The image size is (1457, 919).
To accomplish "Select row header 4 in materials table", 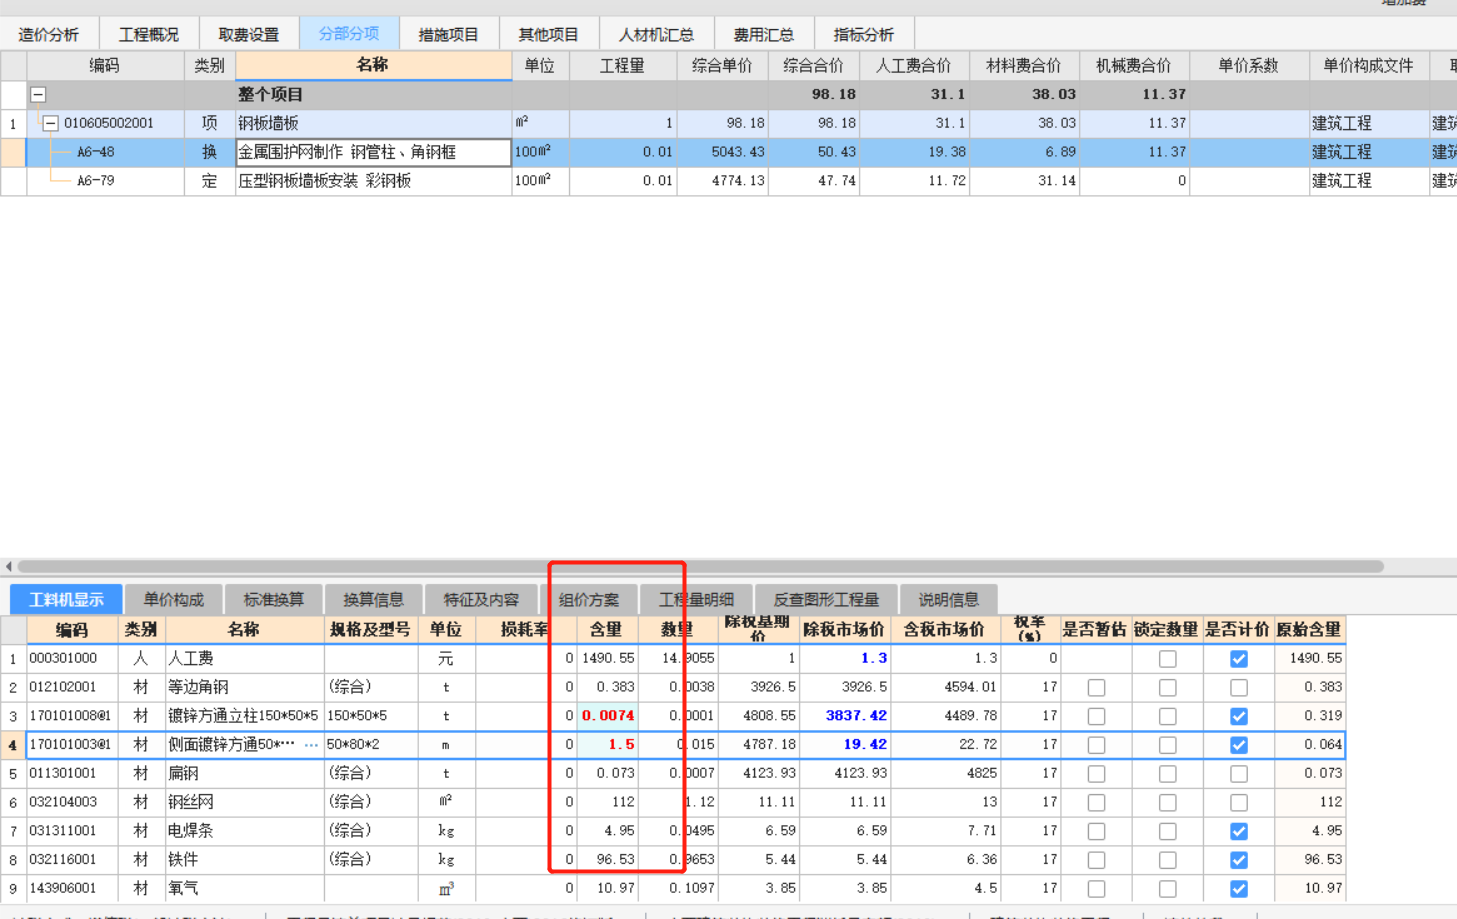I will (x=13, y=745).
